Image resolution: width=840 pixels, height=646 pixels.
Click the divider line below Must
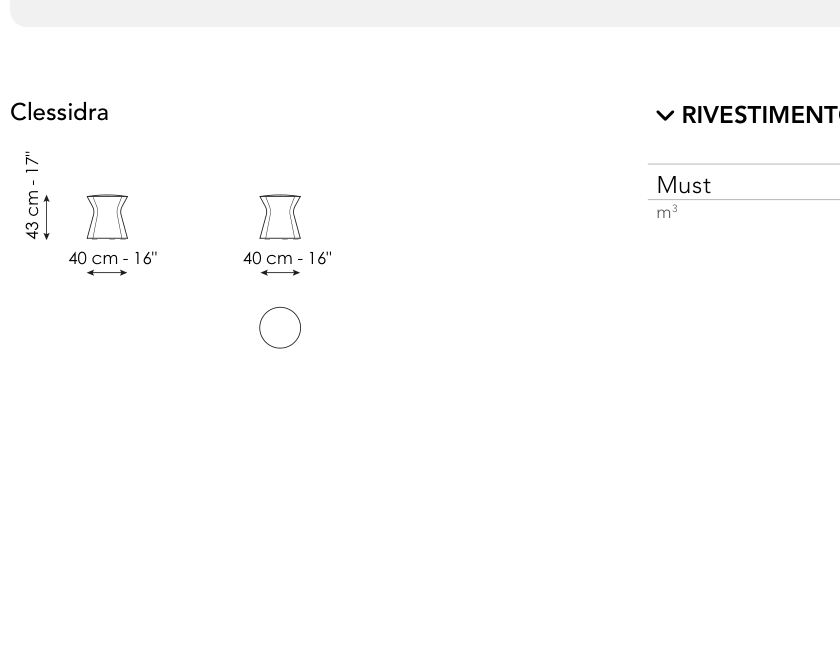coord(744,199)
